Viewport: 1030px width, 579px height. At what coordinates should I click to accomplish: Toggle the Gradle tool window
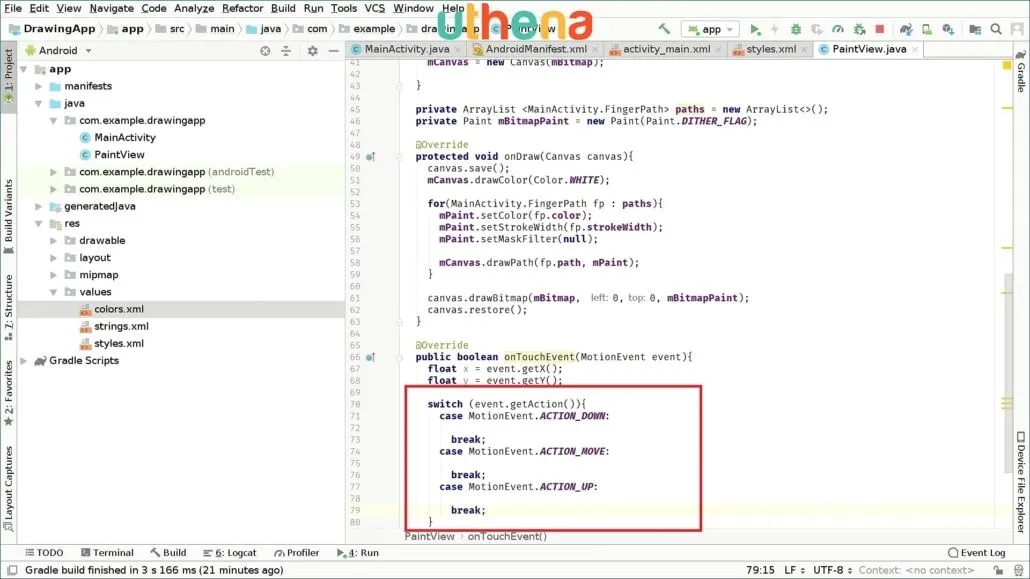1021,72
